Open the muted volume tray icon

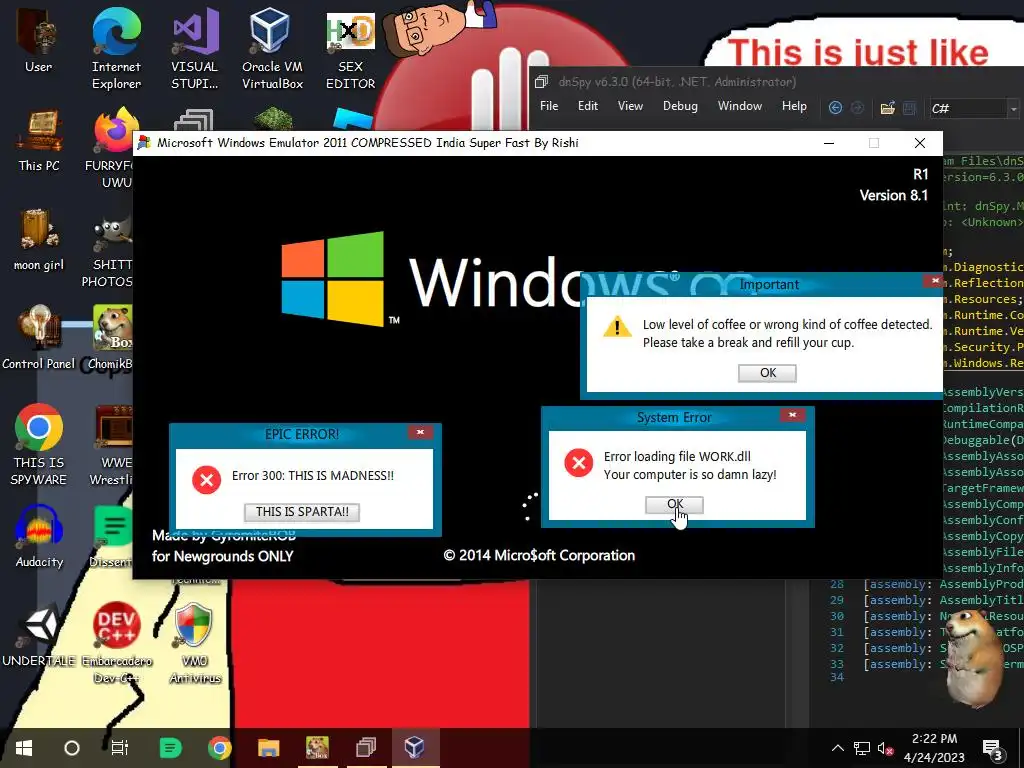(885, 748)
